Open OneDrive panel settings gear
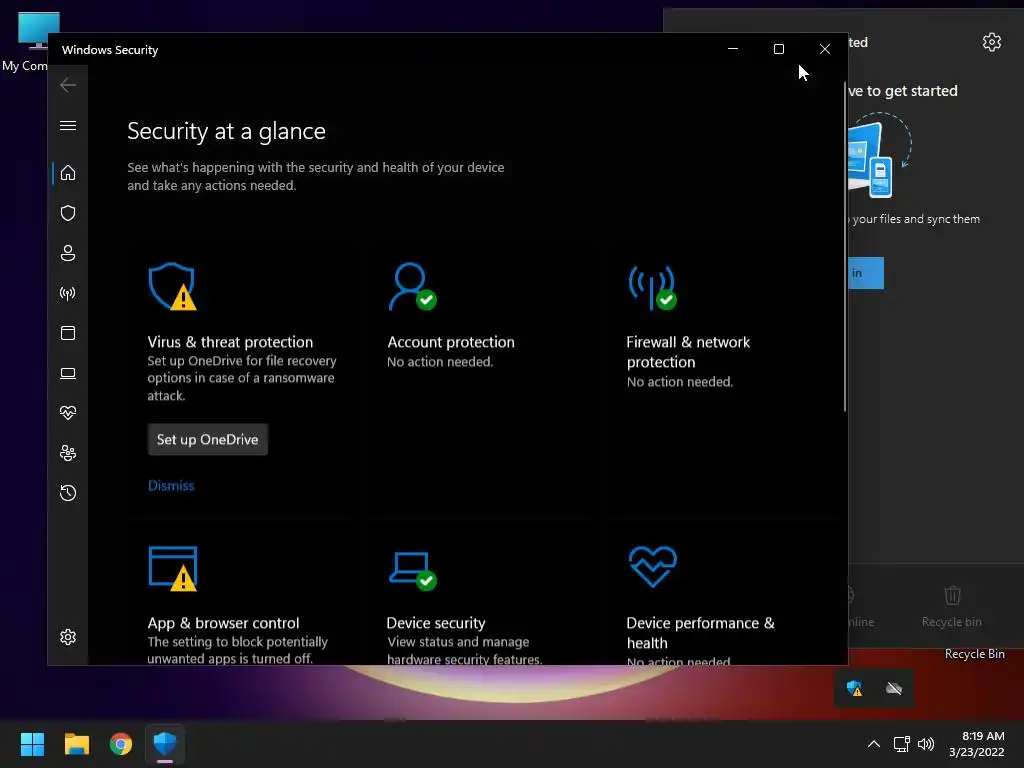This screenshot has height=768, width=1024. pos(991,42)
